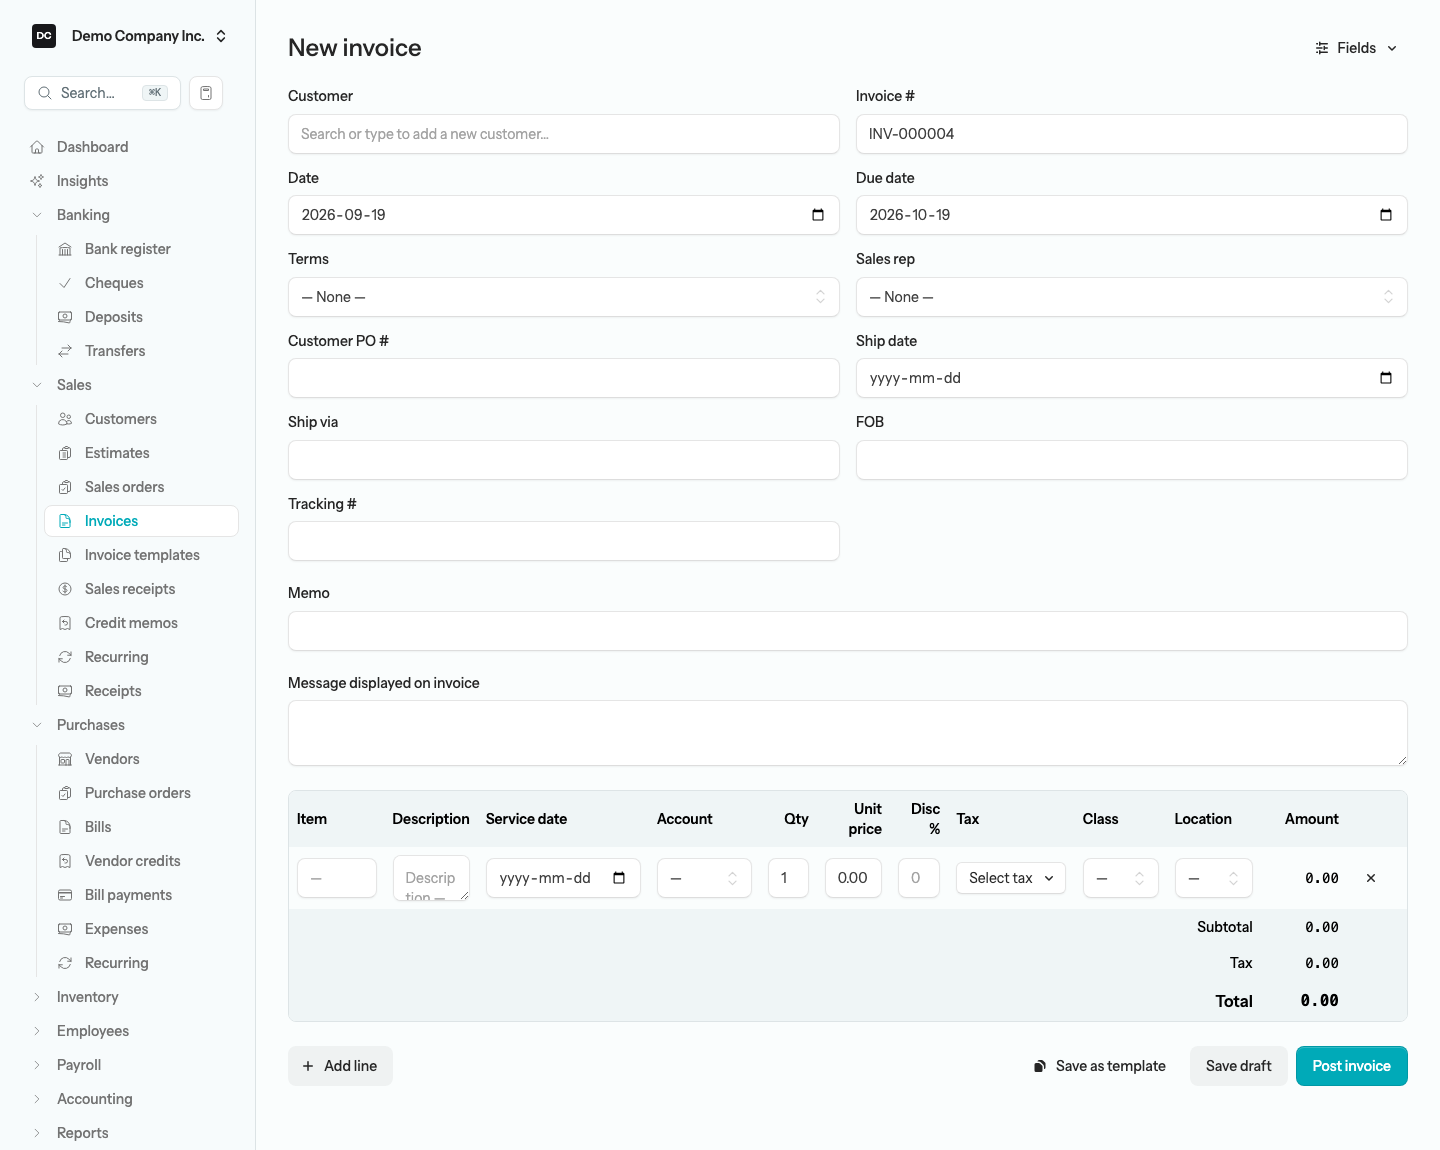Screen dimensions: 1440x1150
Task: Click the Bill payments card icon
Action: (x=65, y=895)
